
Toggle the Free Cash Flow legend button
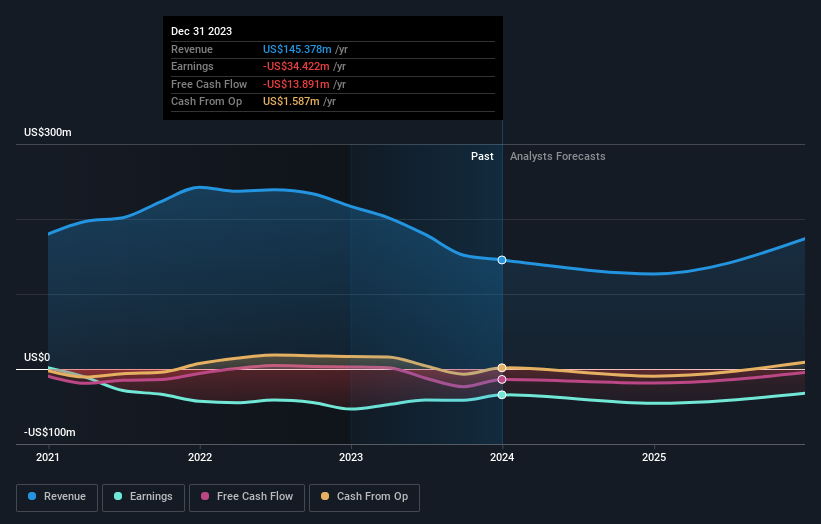[x=247, y=497]
